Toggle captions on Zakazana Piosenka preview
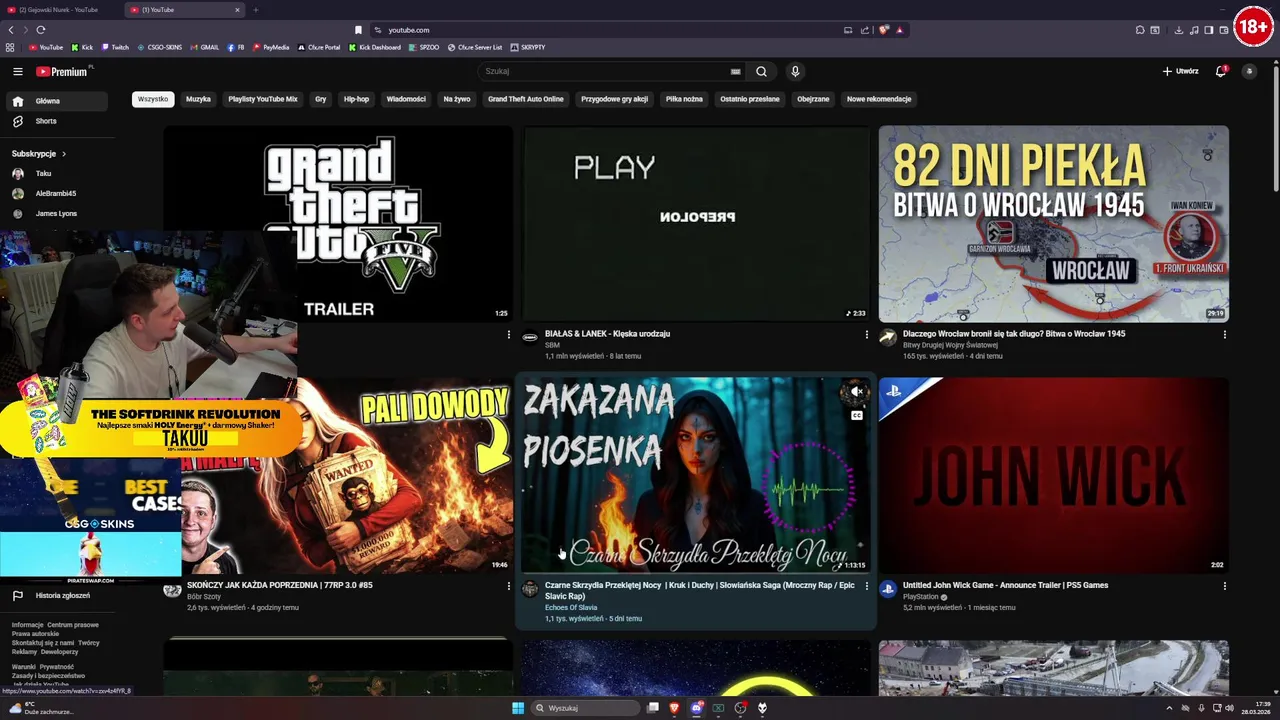The width and height of the screenshot is (1280, 720). click(x=857, y=415)
